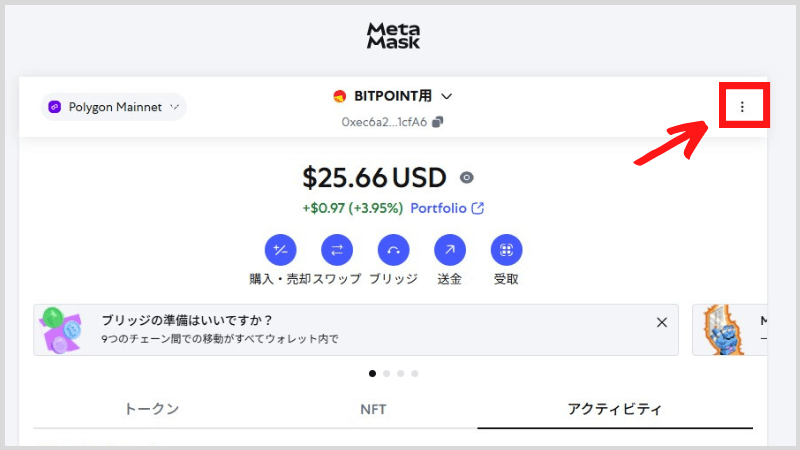
Task: Switch to the NFT tab
Action: (373, 409)
